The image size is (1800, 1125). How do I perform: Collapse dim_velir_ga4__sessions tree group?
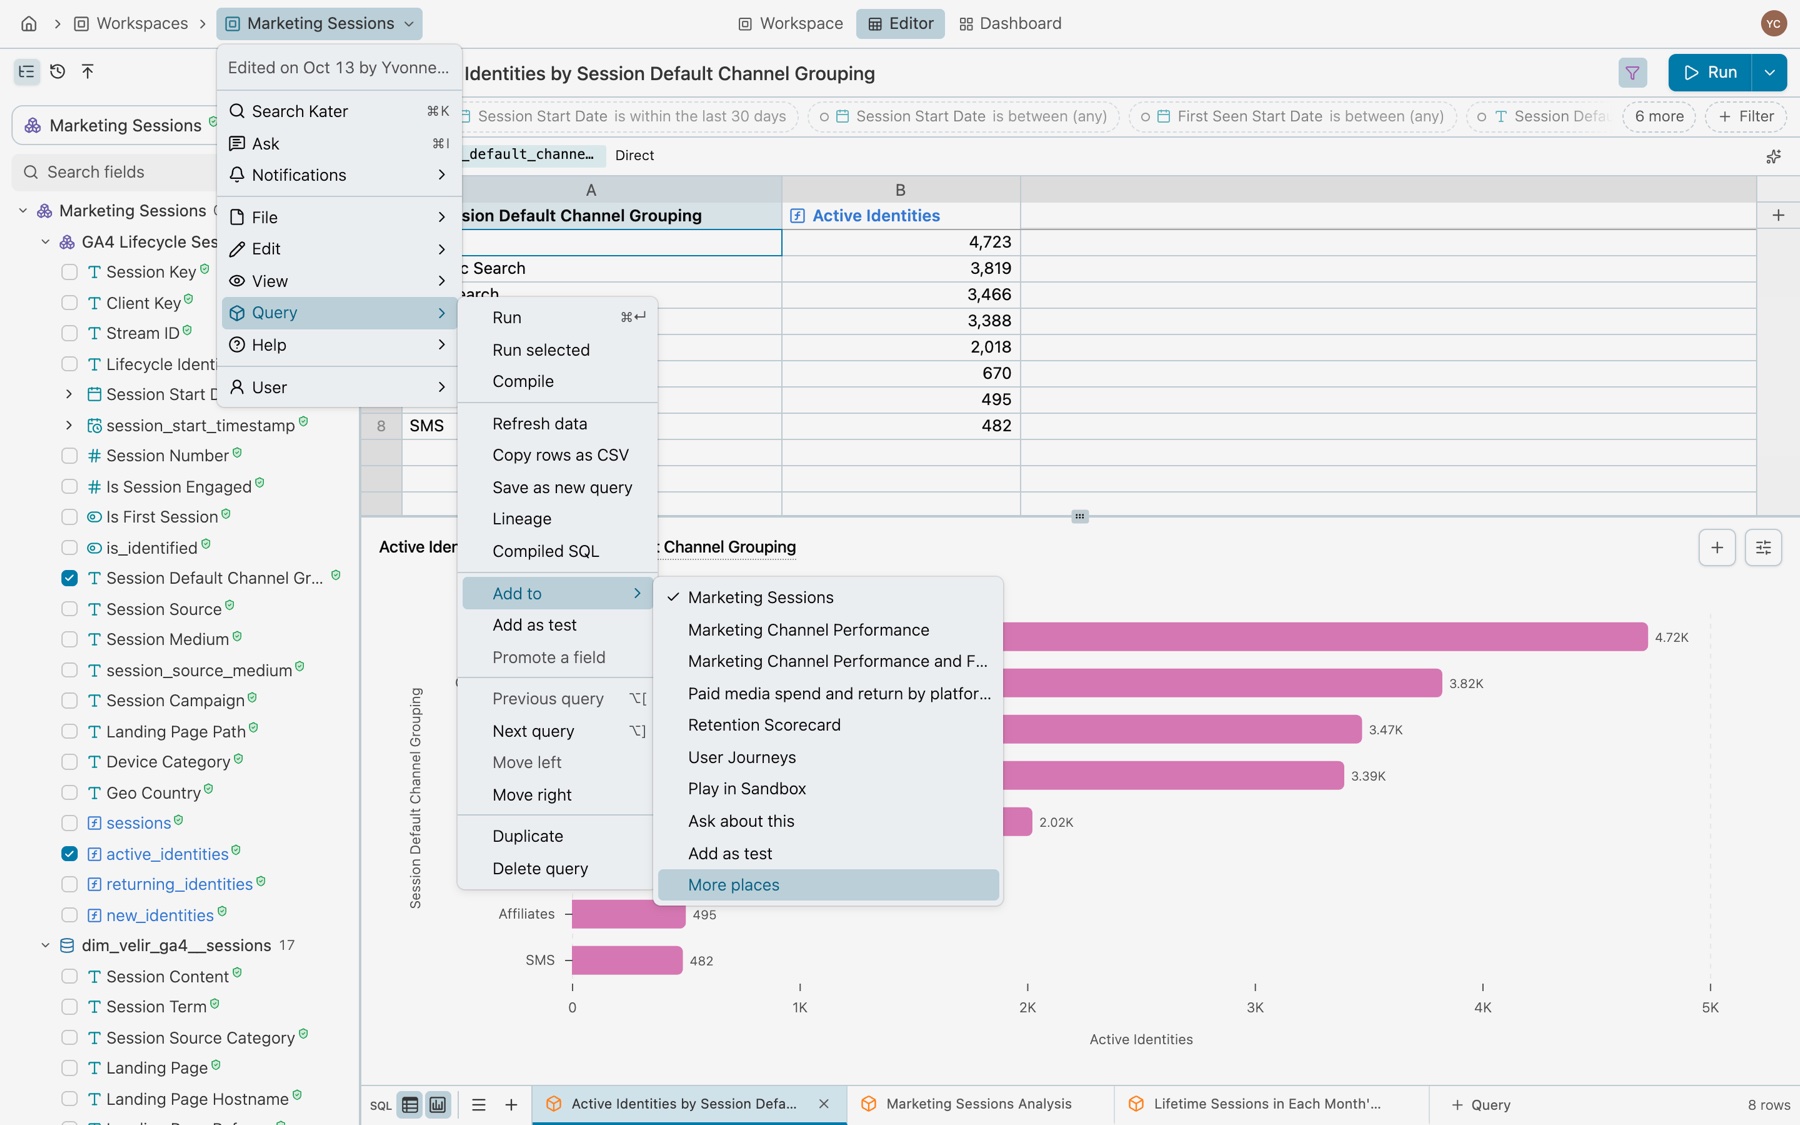click(45, 945)
